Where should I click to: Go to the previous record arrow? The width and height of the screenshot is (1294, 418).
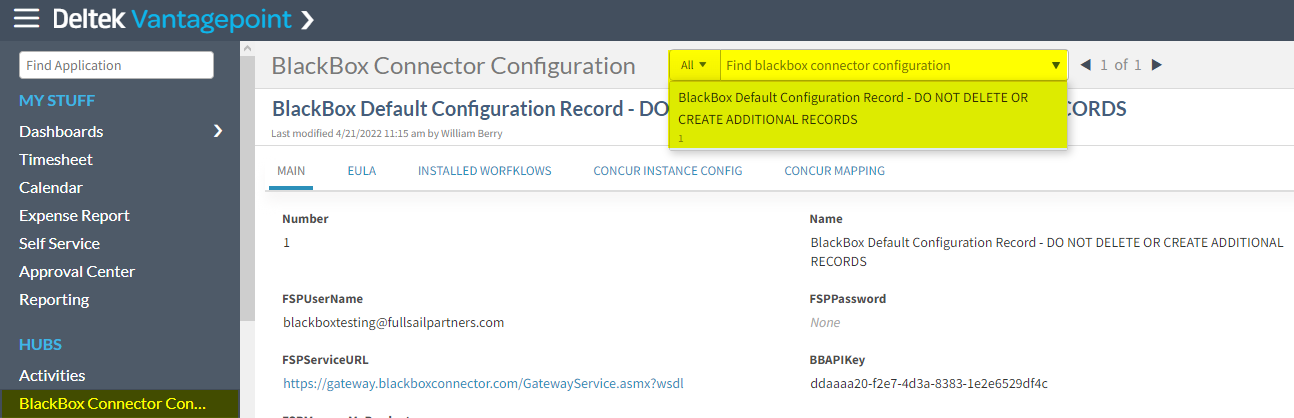[1086, 65]
